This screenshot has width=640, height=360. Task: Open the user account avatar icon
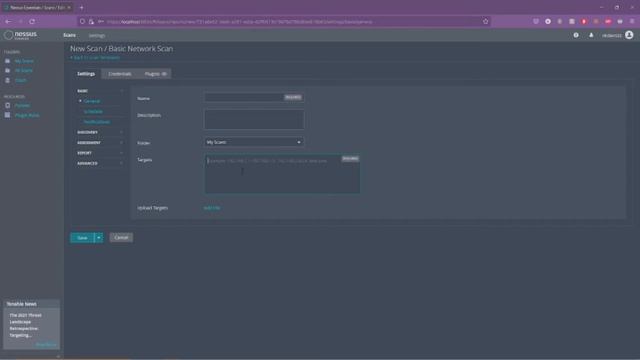629,35
